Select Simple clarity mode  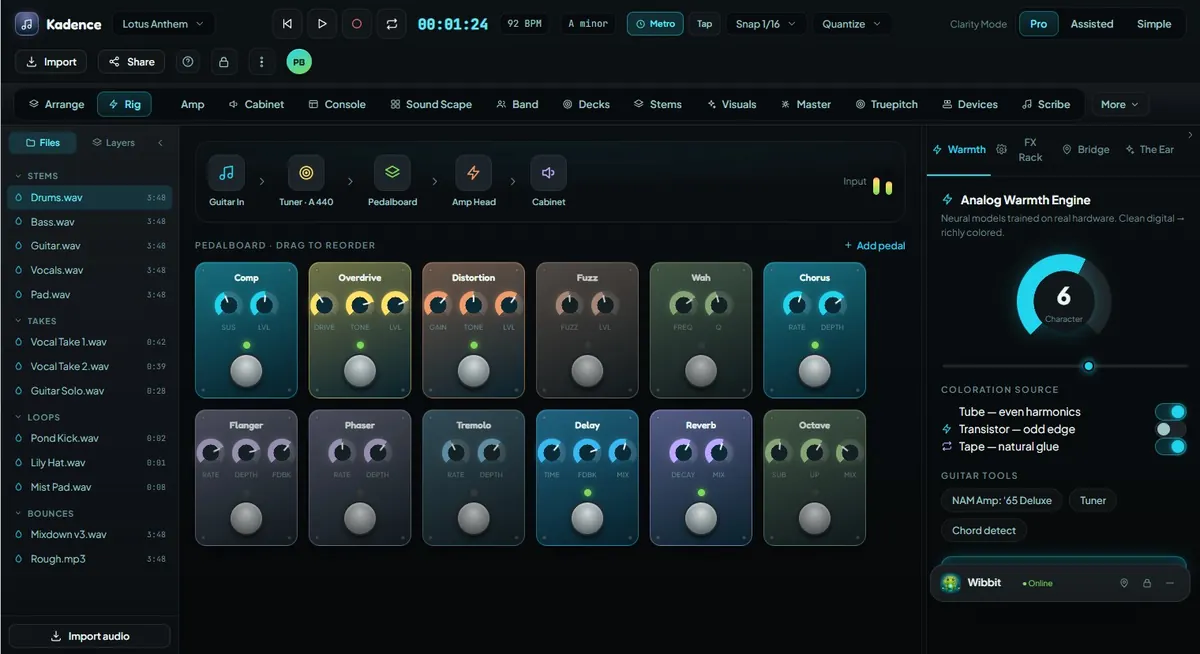pos(1153,24)
